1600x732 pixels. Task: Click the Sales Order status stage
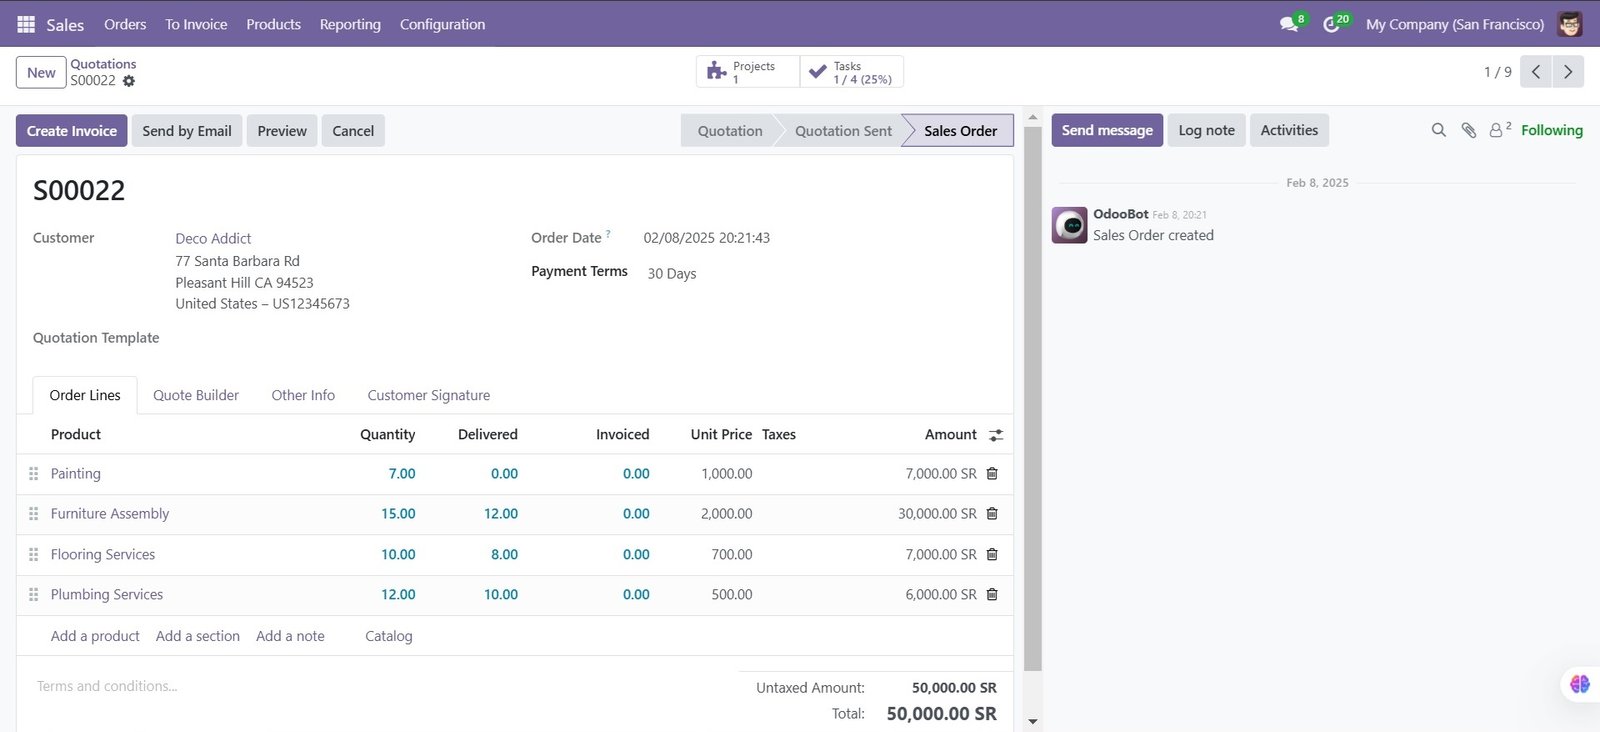(960, 131)
